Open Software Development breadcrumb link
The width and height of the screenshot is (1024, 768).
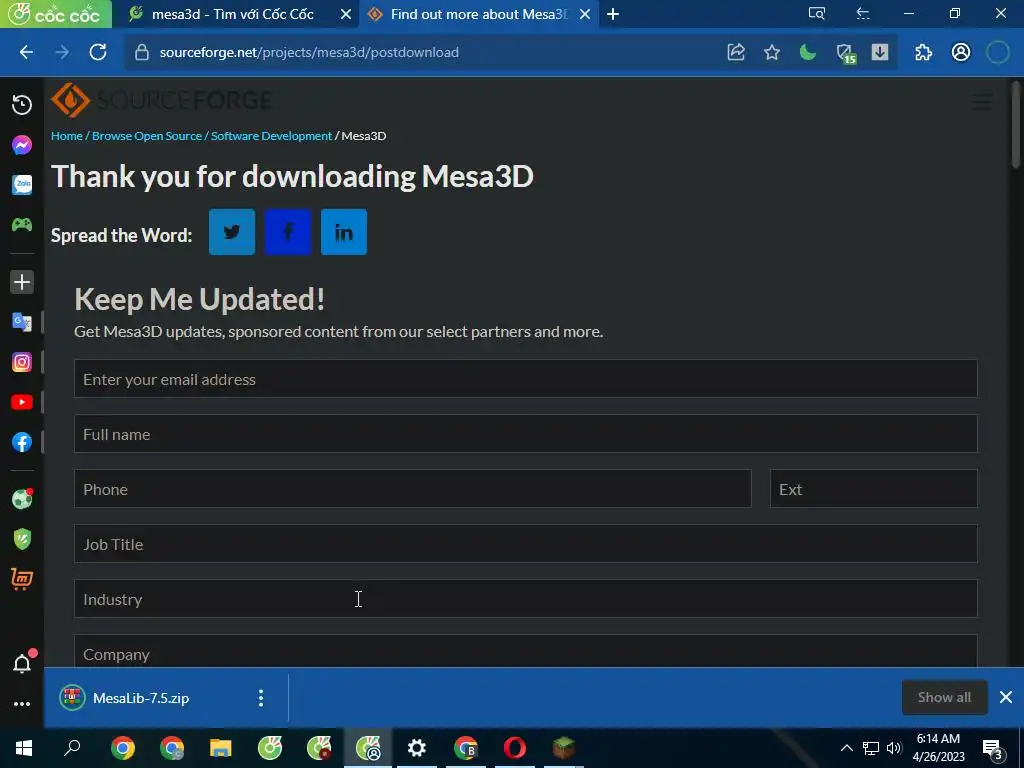(x=271, y=136)
